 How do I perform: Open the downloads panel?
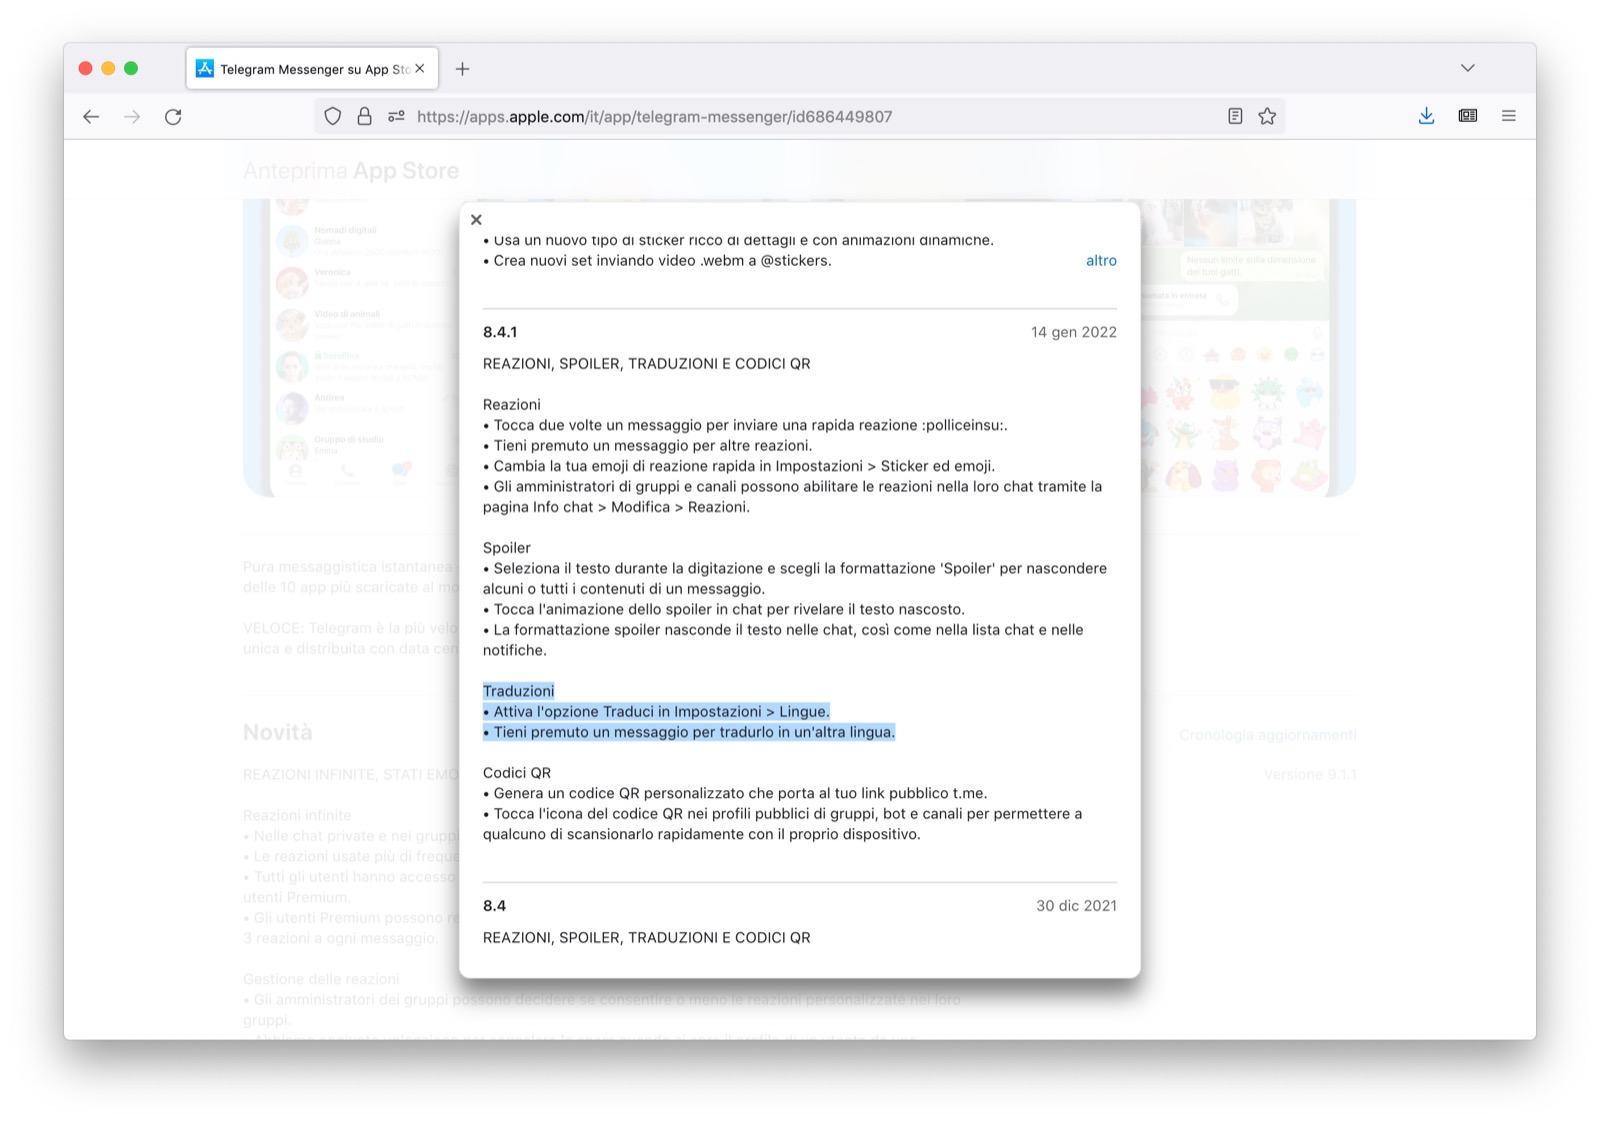tap(1426, 117)
